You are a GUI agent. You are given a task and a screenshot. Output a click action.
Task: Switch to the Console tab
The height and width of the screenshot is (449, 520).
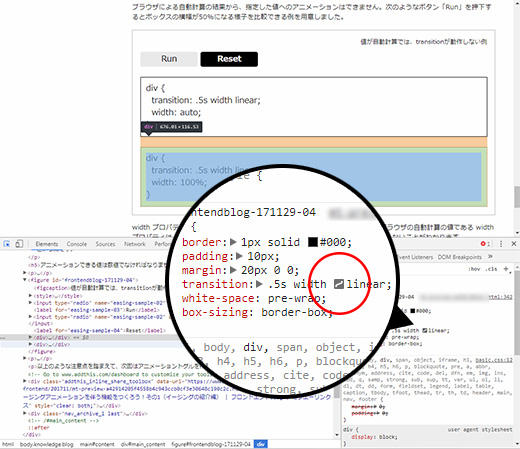(77, 244)
